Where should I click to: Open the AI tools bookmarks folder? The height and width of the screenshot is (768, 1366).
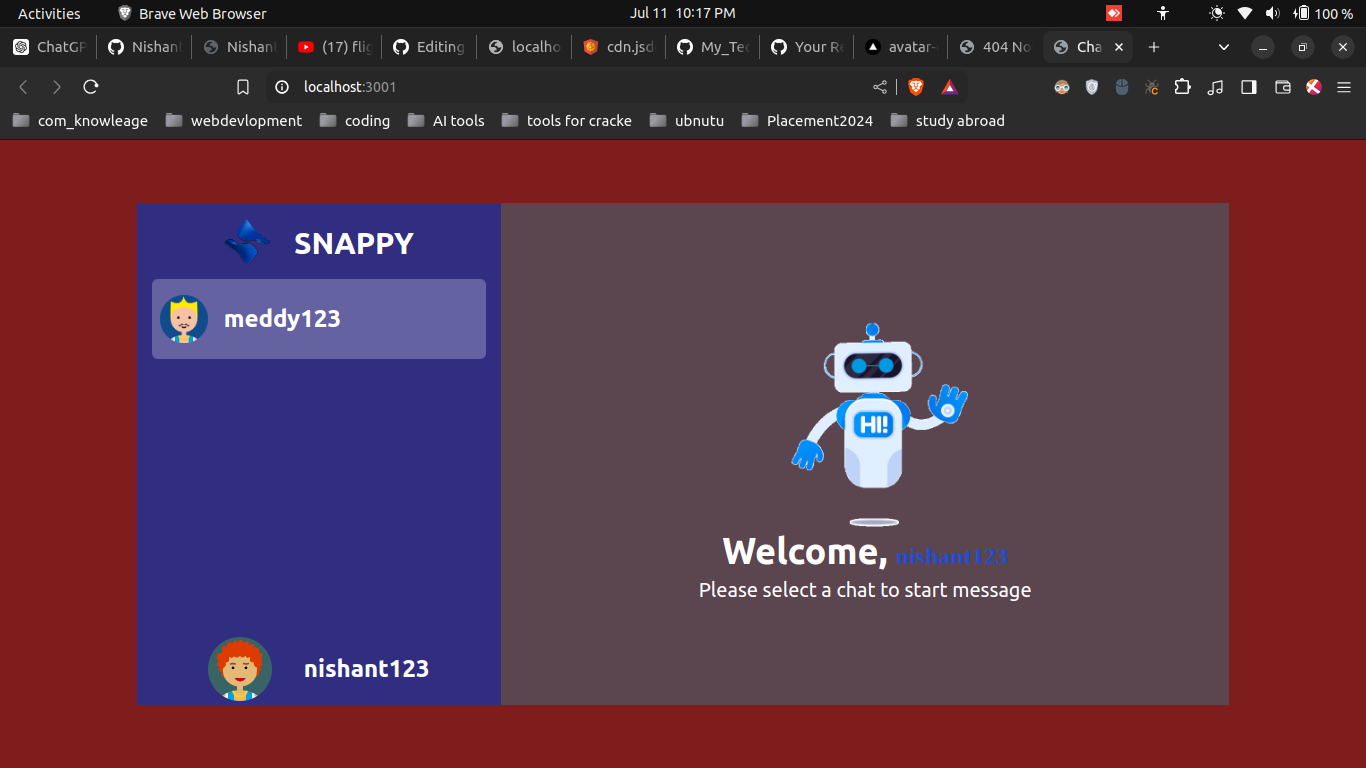click(x=447, y=121)
